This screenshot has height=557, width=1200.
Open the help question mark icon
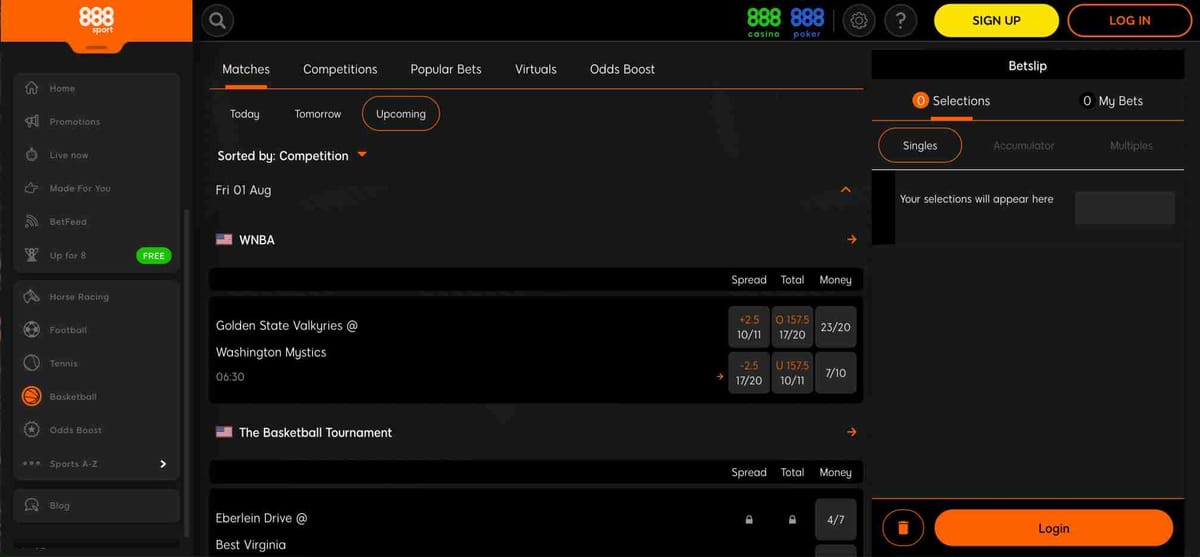[901, 20]
